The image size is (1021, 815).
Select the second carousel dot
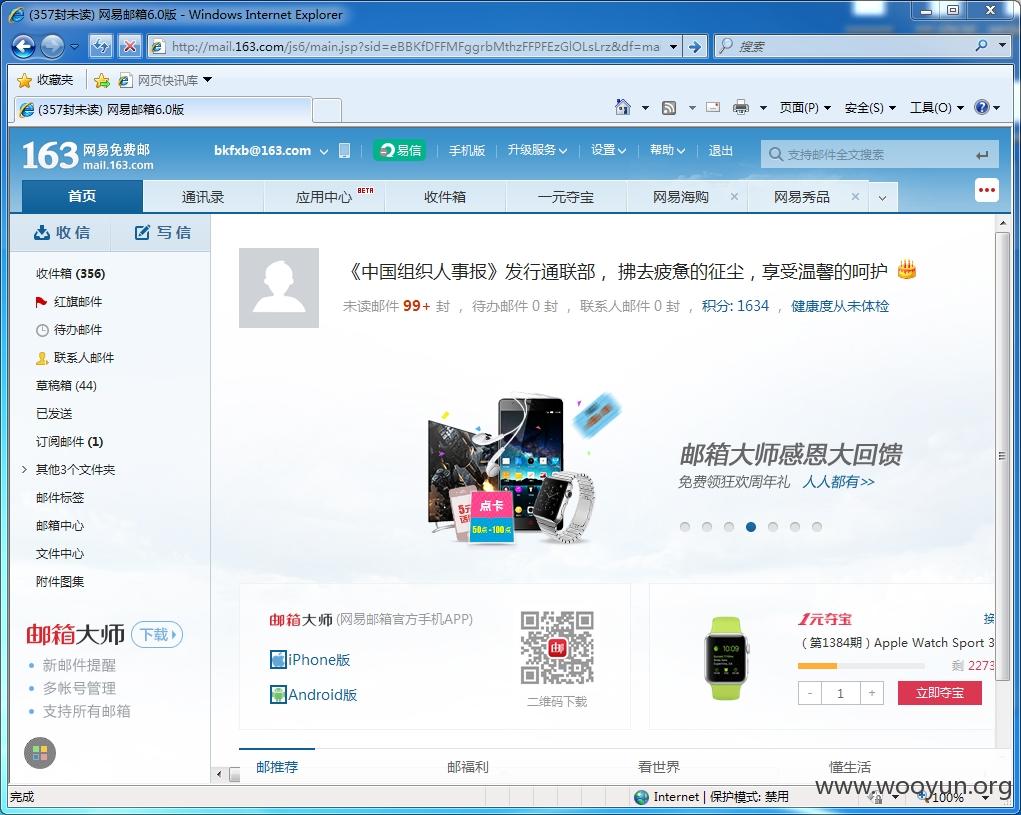click(706, 527)
